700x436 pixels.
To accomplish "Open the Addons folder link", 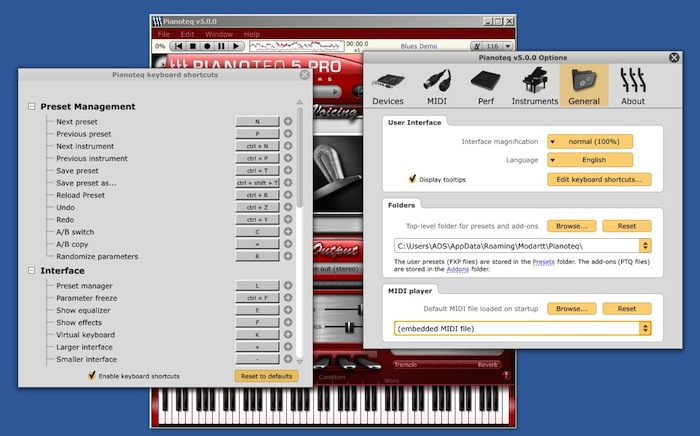I will pyautogui.click(x=458, y=269).
